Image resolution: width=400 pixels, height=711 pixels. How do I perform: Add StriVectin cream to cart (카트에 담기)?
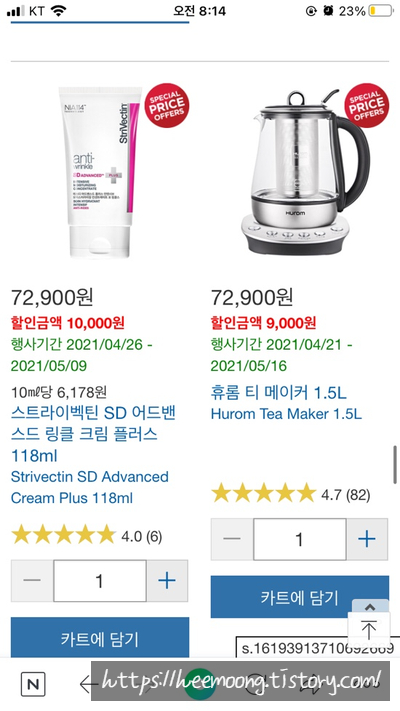pos(100,637)
